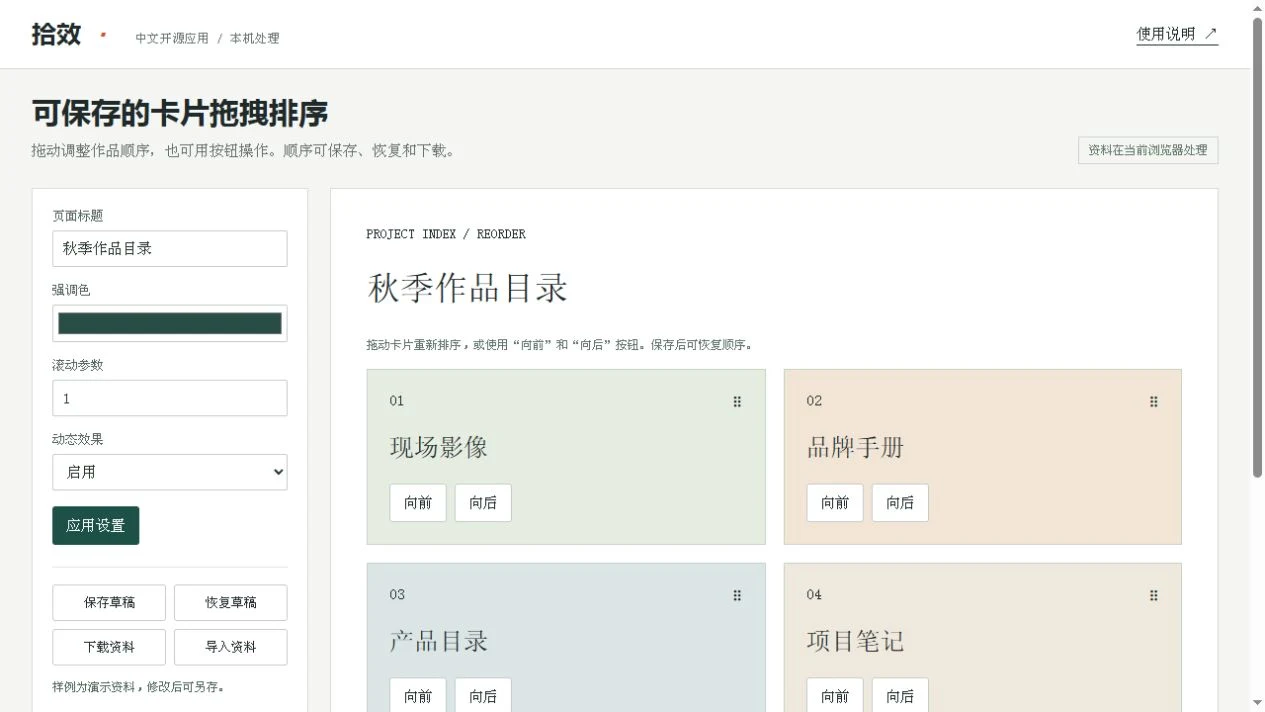Click the number 02 on 品牌手册 card
Viewport: 1265px width, 712px height.
814,401
